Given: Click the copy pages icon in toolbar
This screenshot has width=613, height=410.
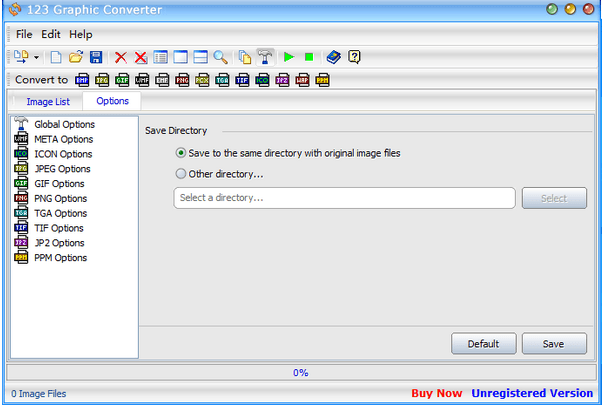Looking at the screenshot, I should 245,57.
